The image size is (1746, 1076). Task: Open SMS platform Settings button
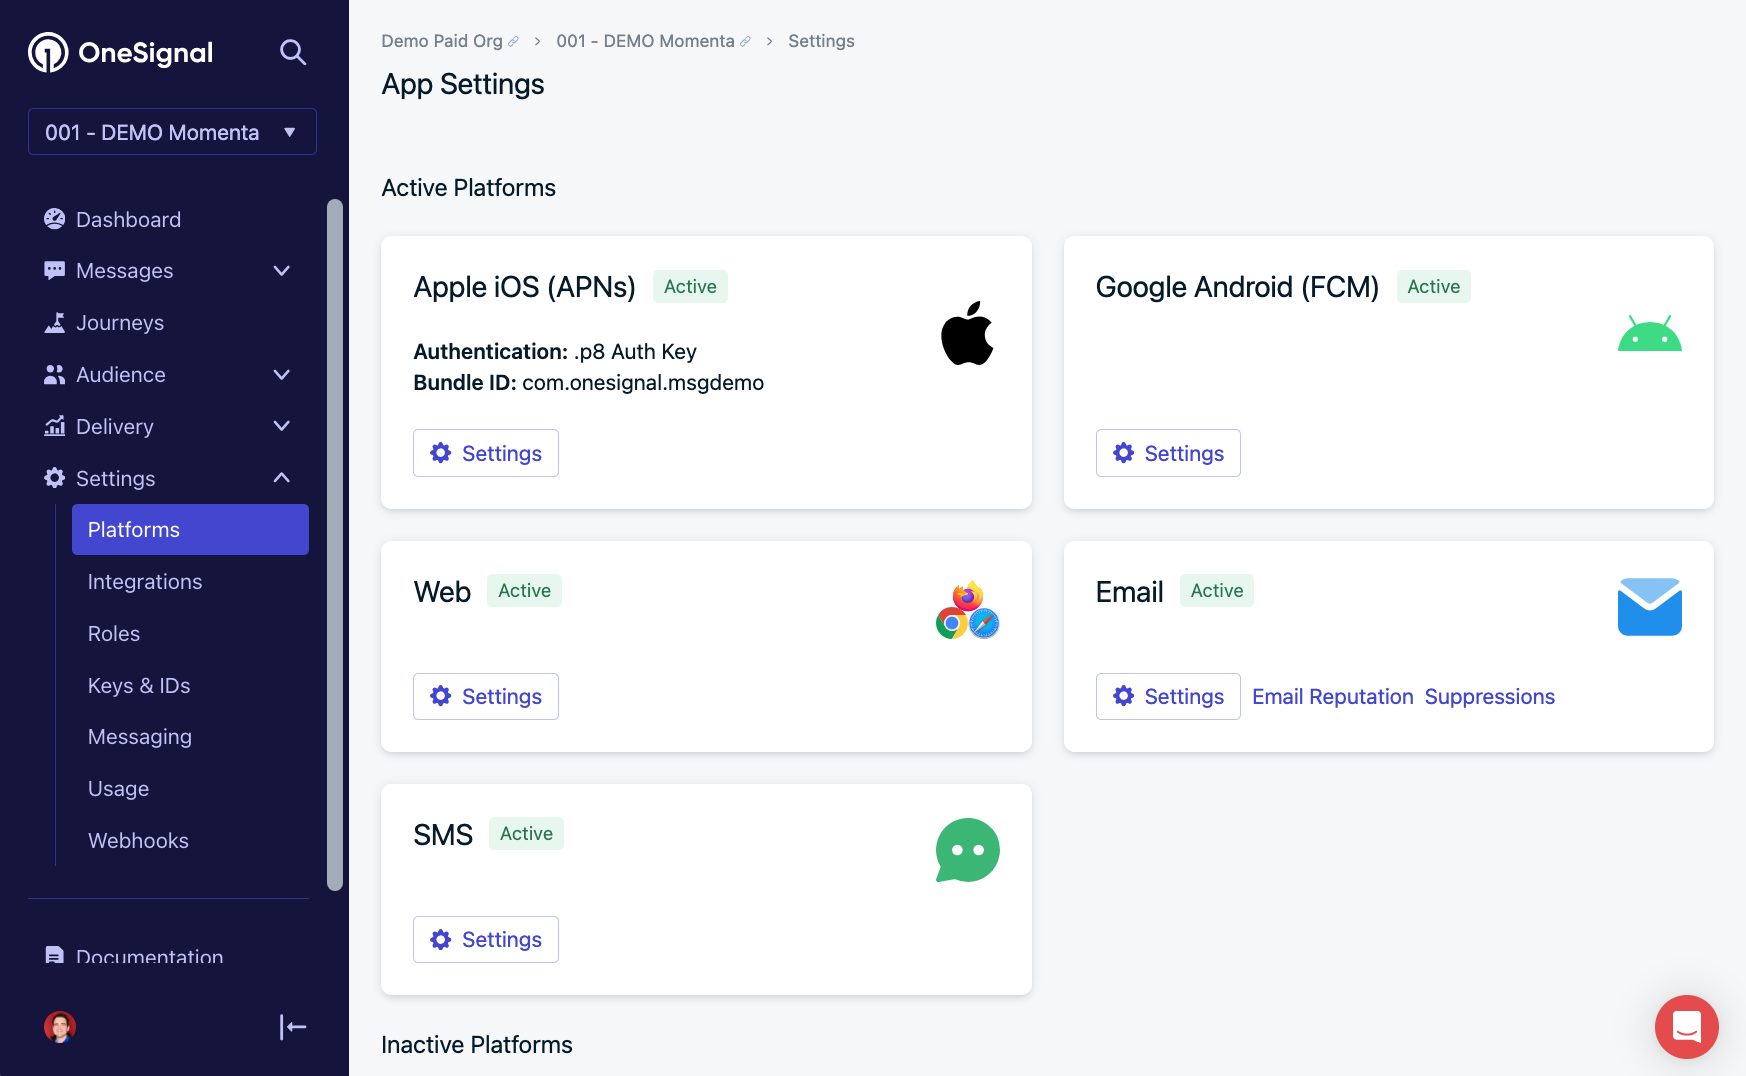click(x=486, y=940)
